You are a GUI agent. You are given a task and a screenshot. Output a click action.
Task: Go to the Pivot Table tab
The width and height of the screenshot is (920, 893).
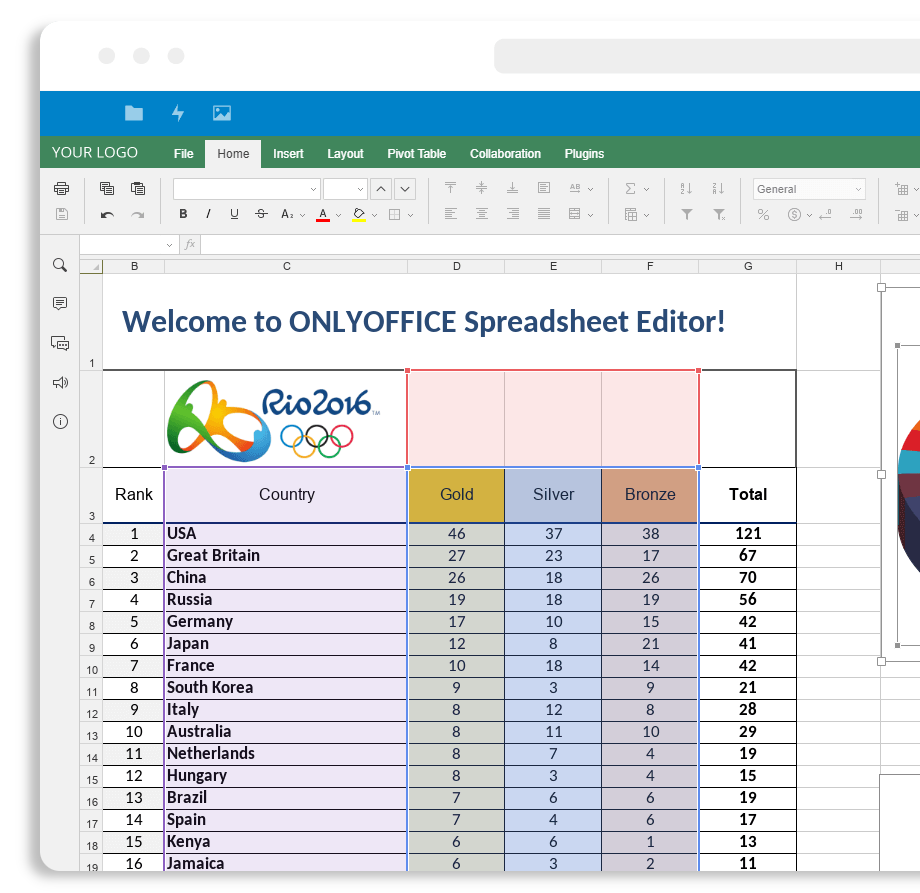click(x=417, y=154)
